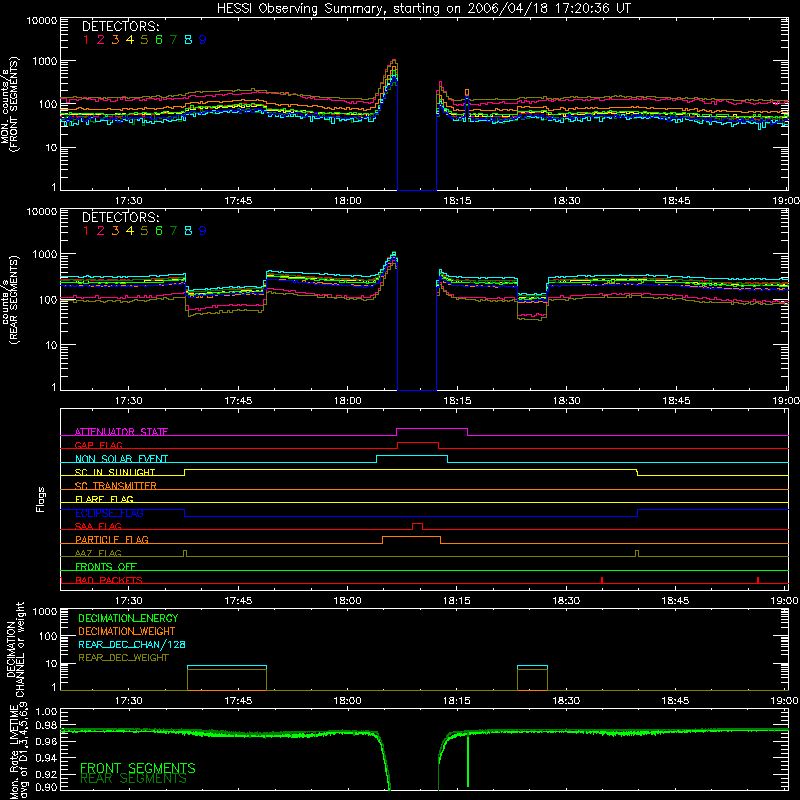Click the FLARE_FLAG label
Screen dimensions: 800x800
pyautogui.click(x=104, y=499)
